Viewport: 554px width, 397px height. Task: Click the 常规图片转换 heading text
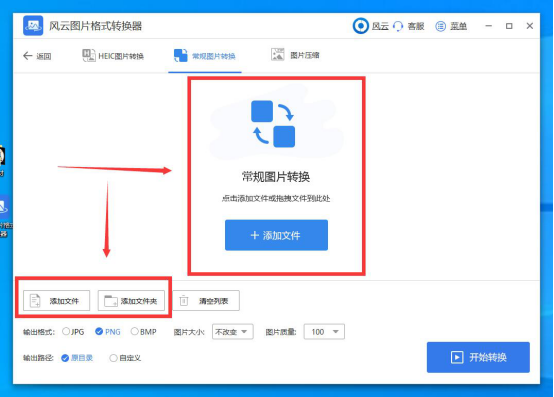(276, 177)
